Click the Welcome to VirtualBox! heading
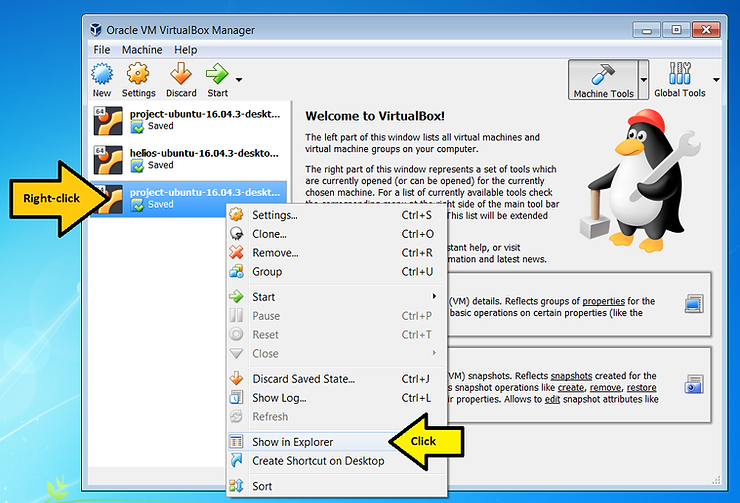 tap(375, 116)
